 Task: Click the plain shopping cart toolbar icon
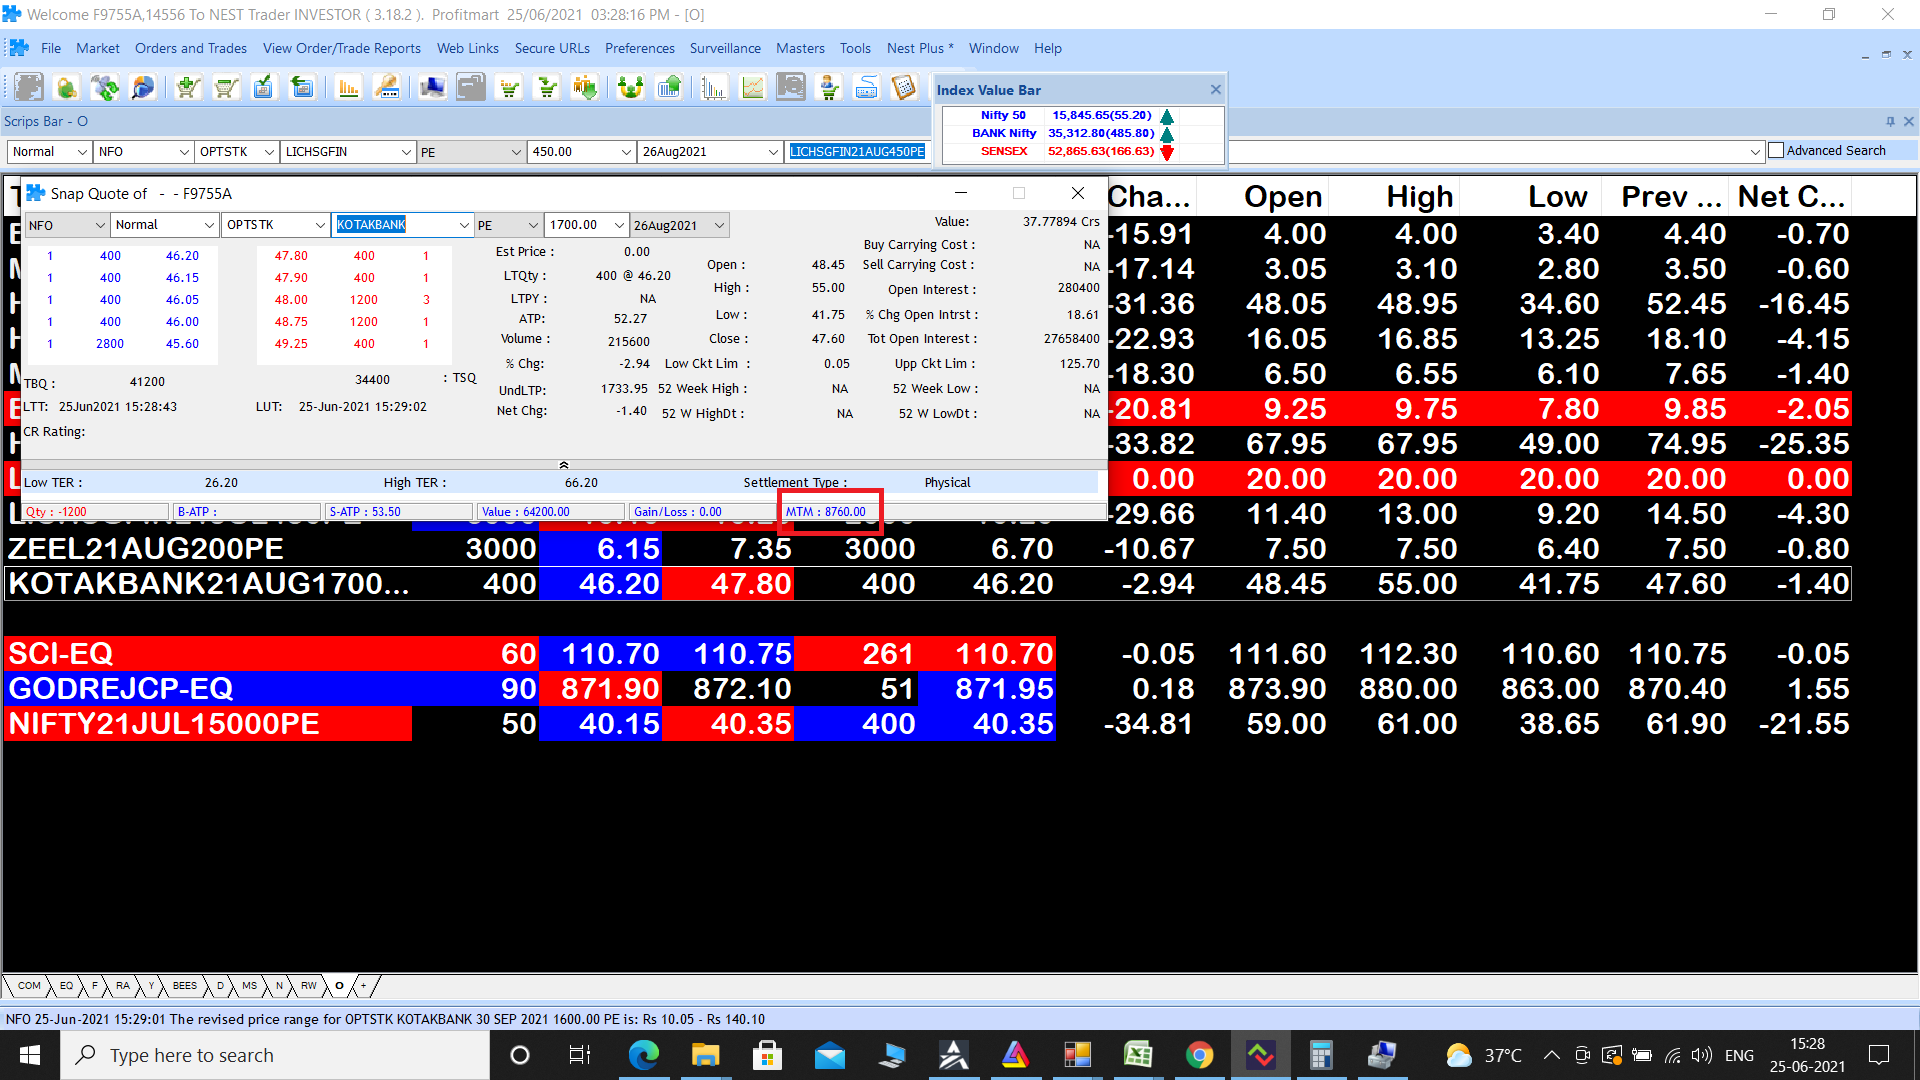(226, 88)
